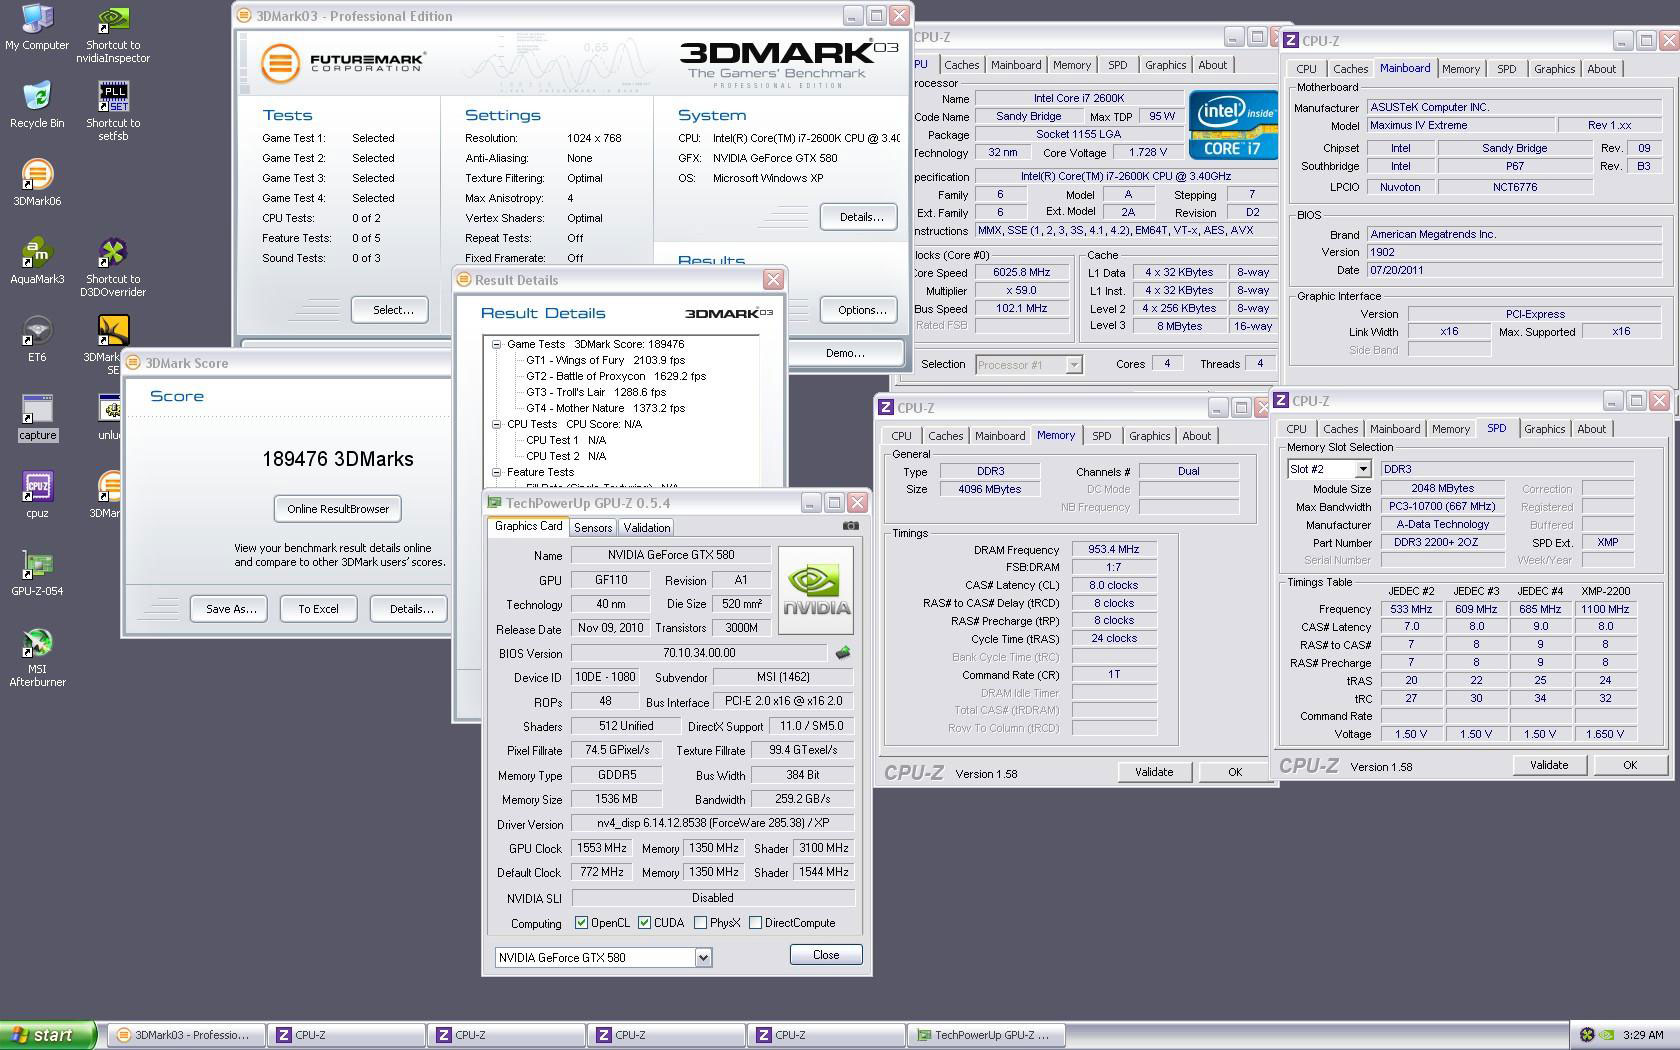Click the BIOS Version field in GPU-Z
This screenshot has width=1680, height=1050.
click(698, 653)
